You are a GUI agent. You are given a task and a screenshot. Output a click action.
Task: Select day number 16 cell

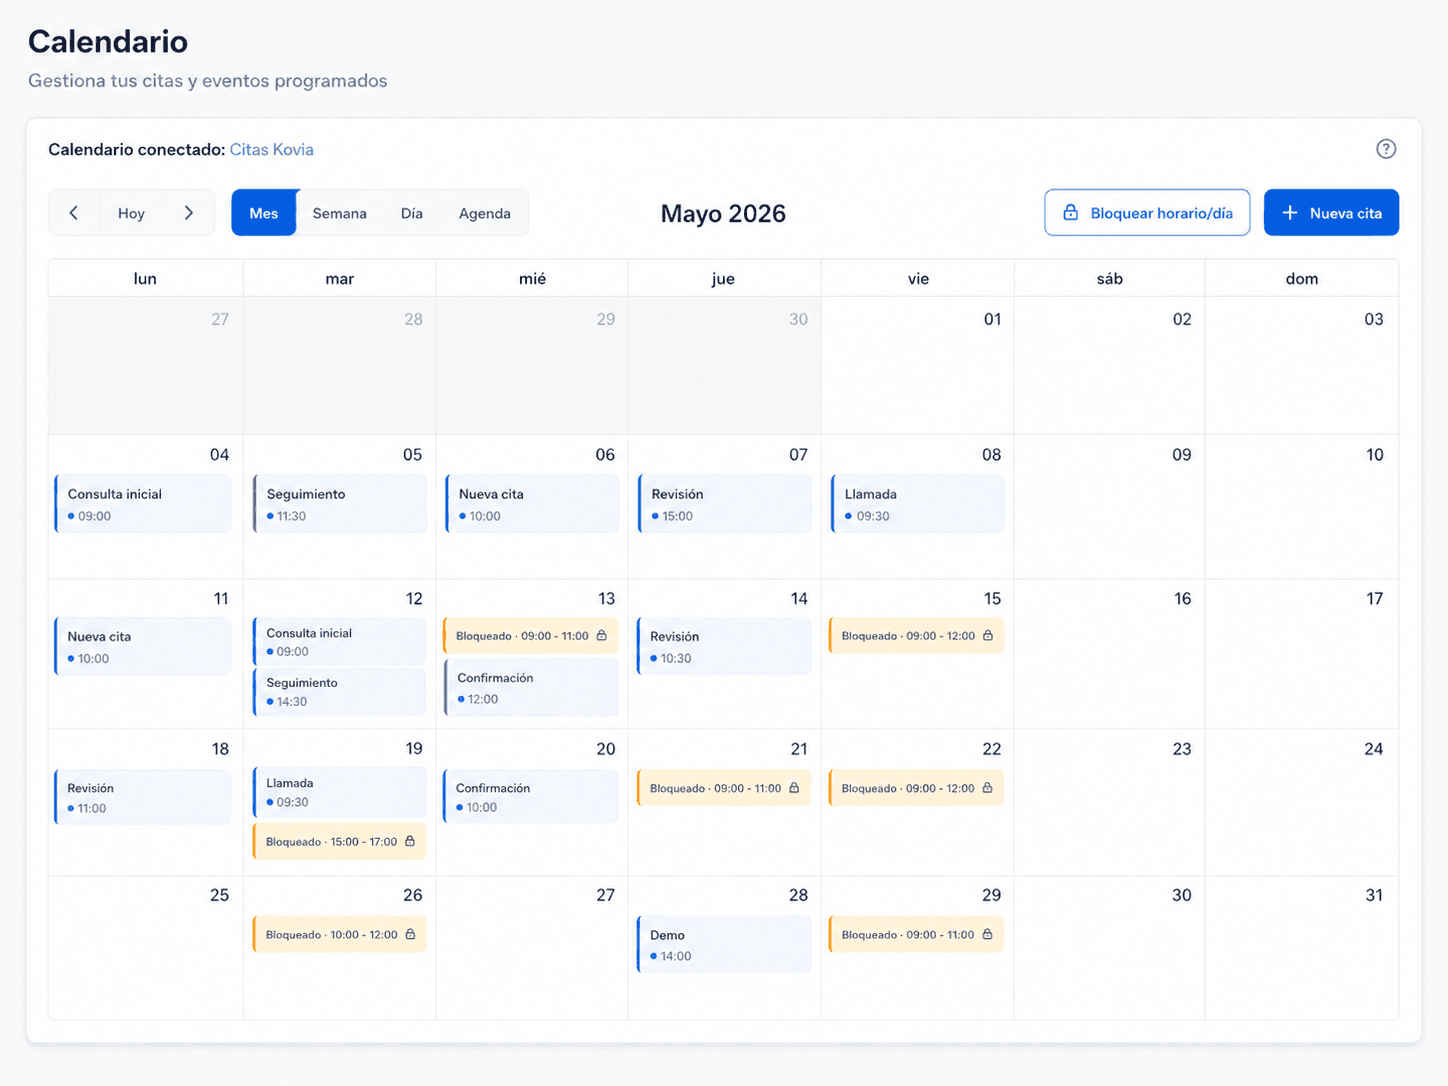click(x=1110, y=654)
